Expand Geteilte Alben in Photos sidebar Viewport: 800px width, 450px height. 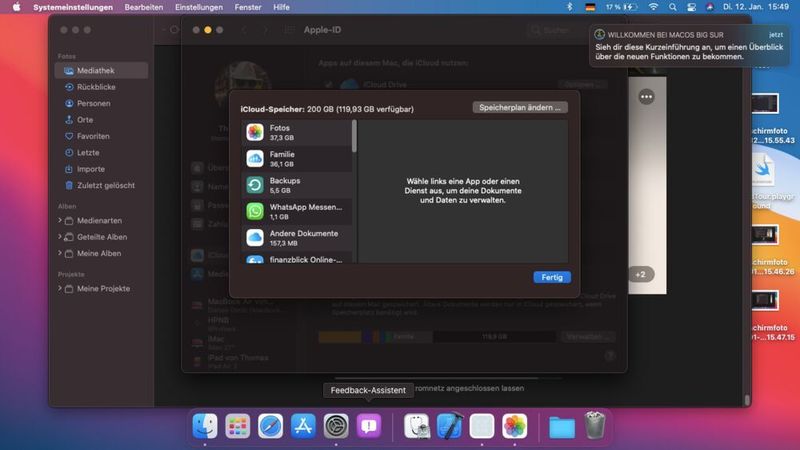click(x=60, y=237)
